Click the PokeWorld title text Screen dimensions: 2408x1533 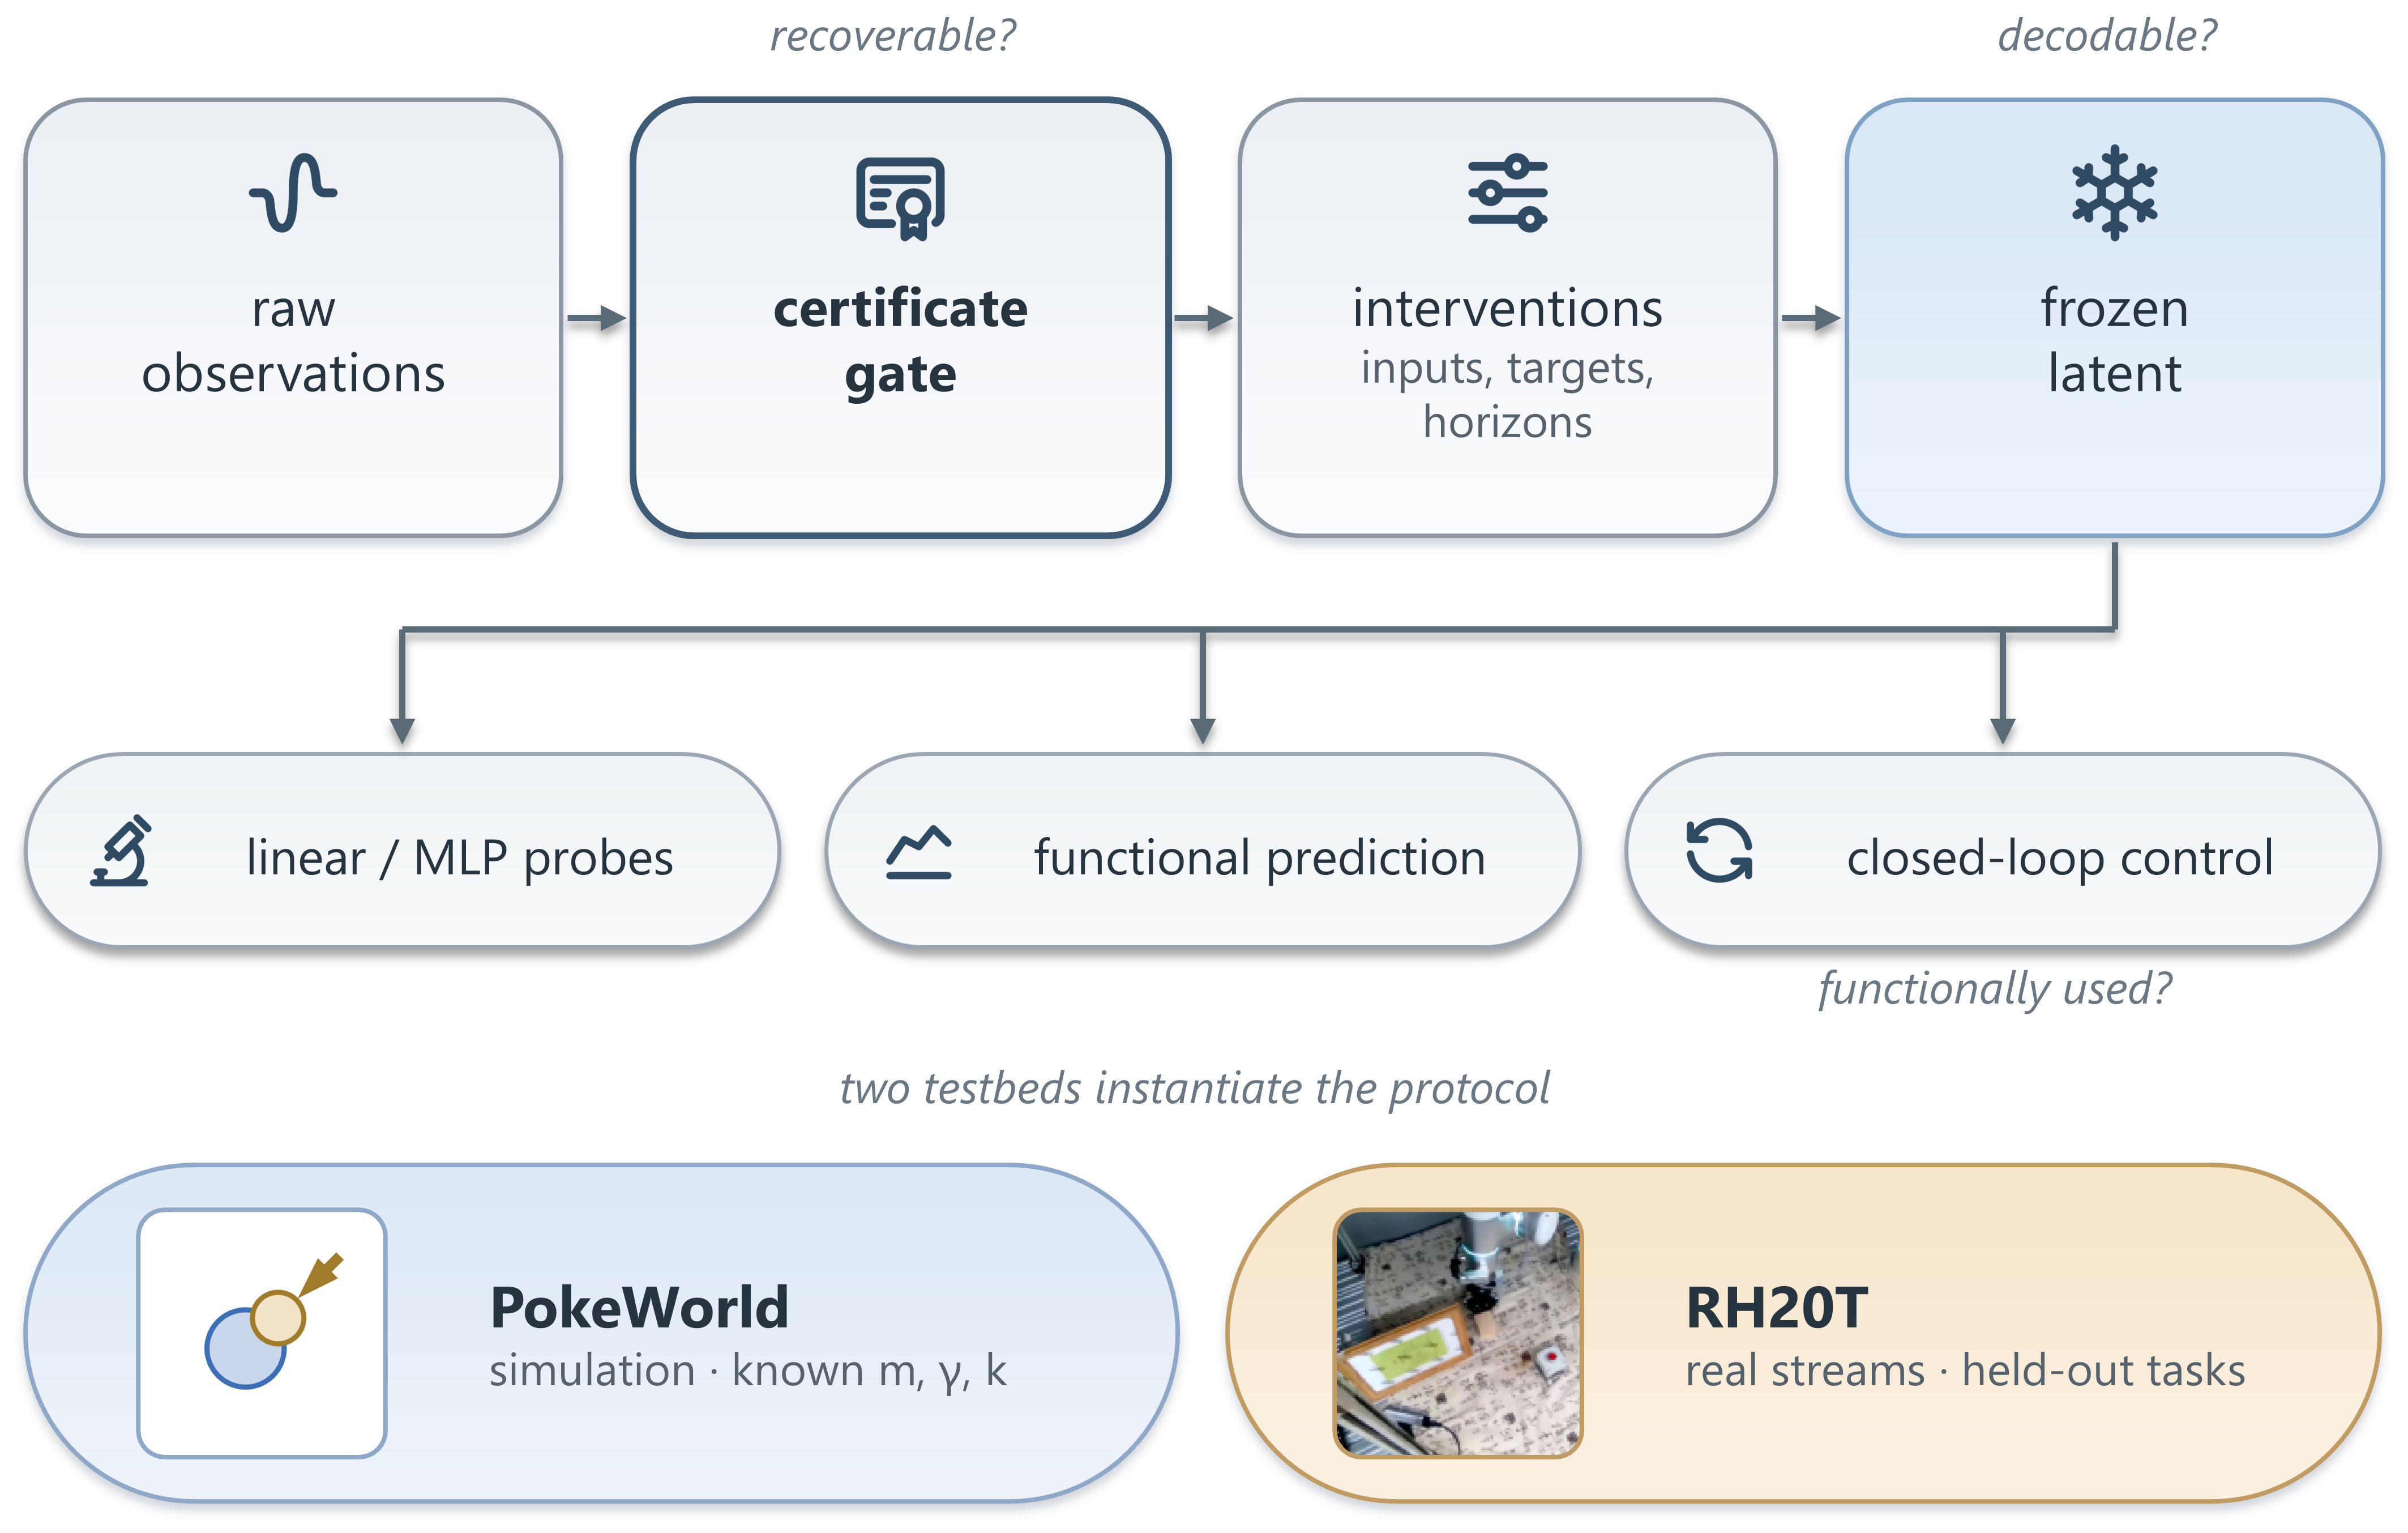pos(640,1308)
